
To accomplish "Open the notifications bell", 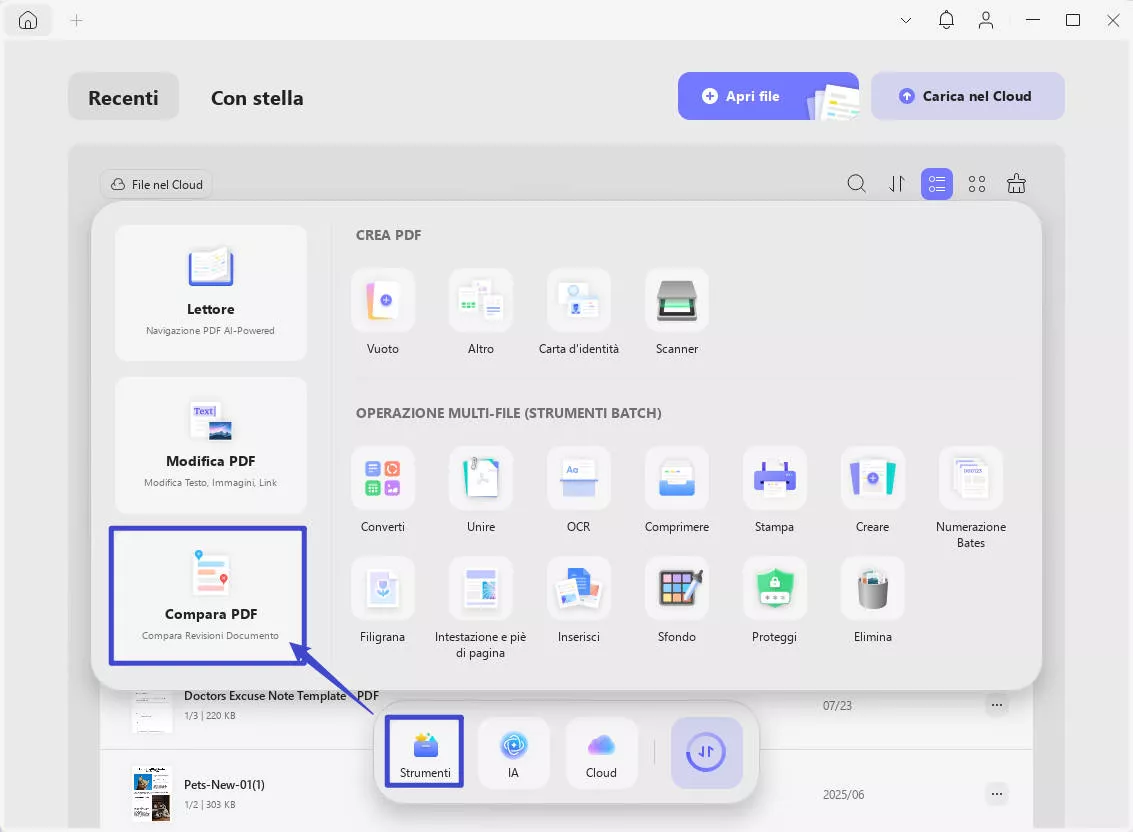I will pyautogui.click(x=946, y=20).
